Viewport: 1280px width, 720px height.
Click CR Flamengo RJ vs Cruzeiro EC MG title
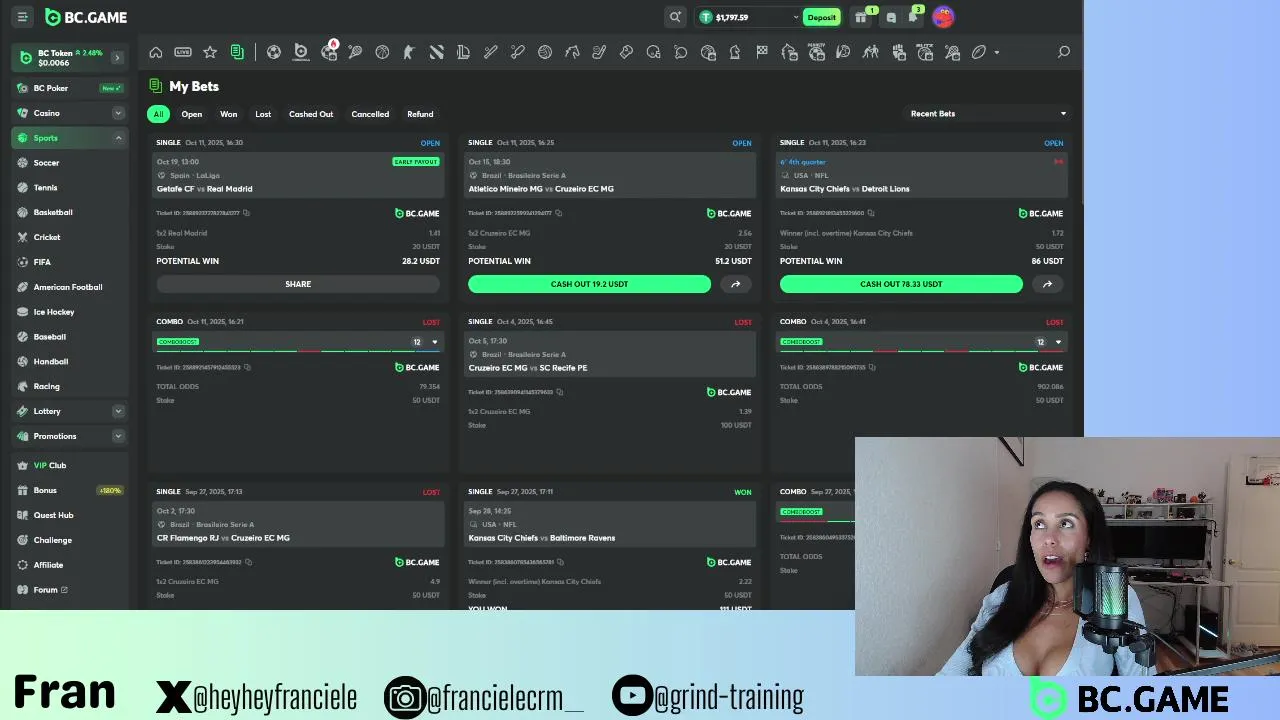point(223,538)
